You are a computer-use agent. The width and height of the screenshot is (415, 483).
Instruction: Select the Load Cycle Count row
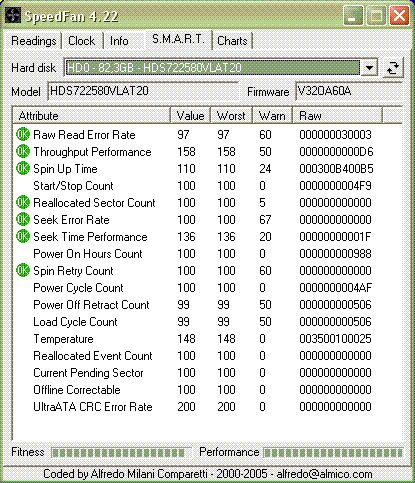tap(207, 322)
